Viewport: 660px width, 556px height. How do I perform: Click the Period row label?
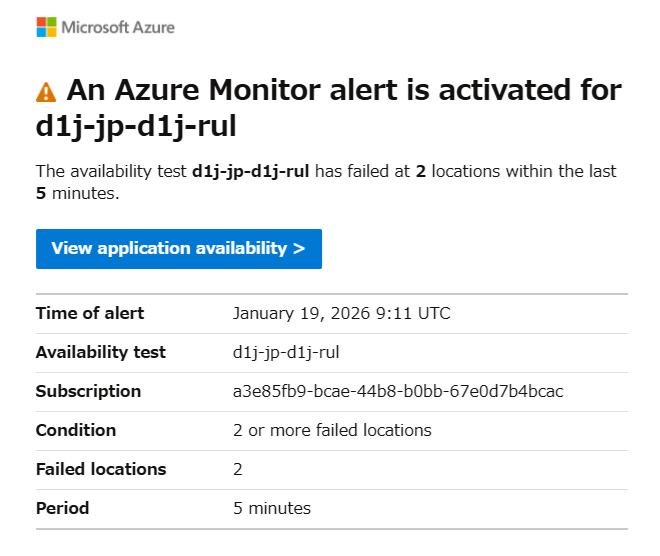[x=62, y=508]
